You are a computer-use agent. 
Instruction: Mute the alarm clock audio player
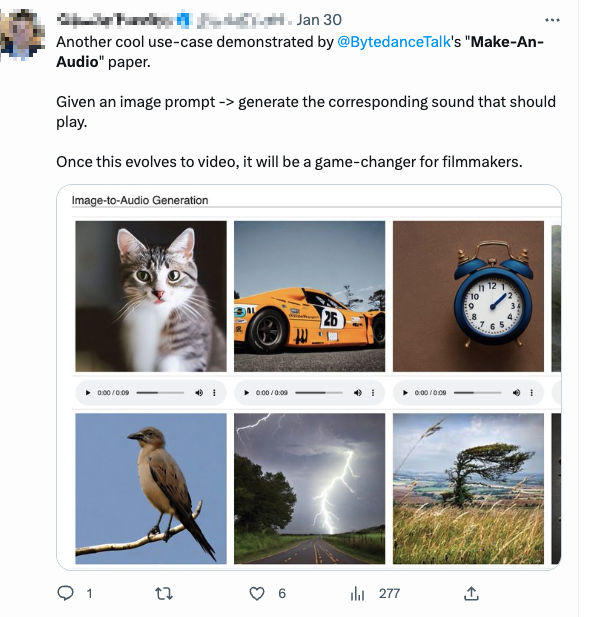(514, 393)
